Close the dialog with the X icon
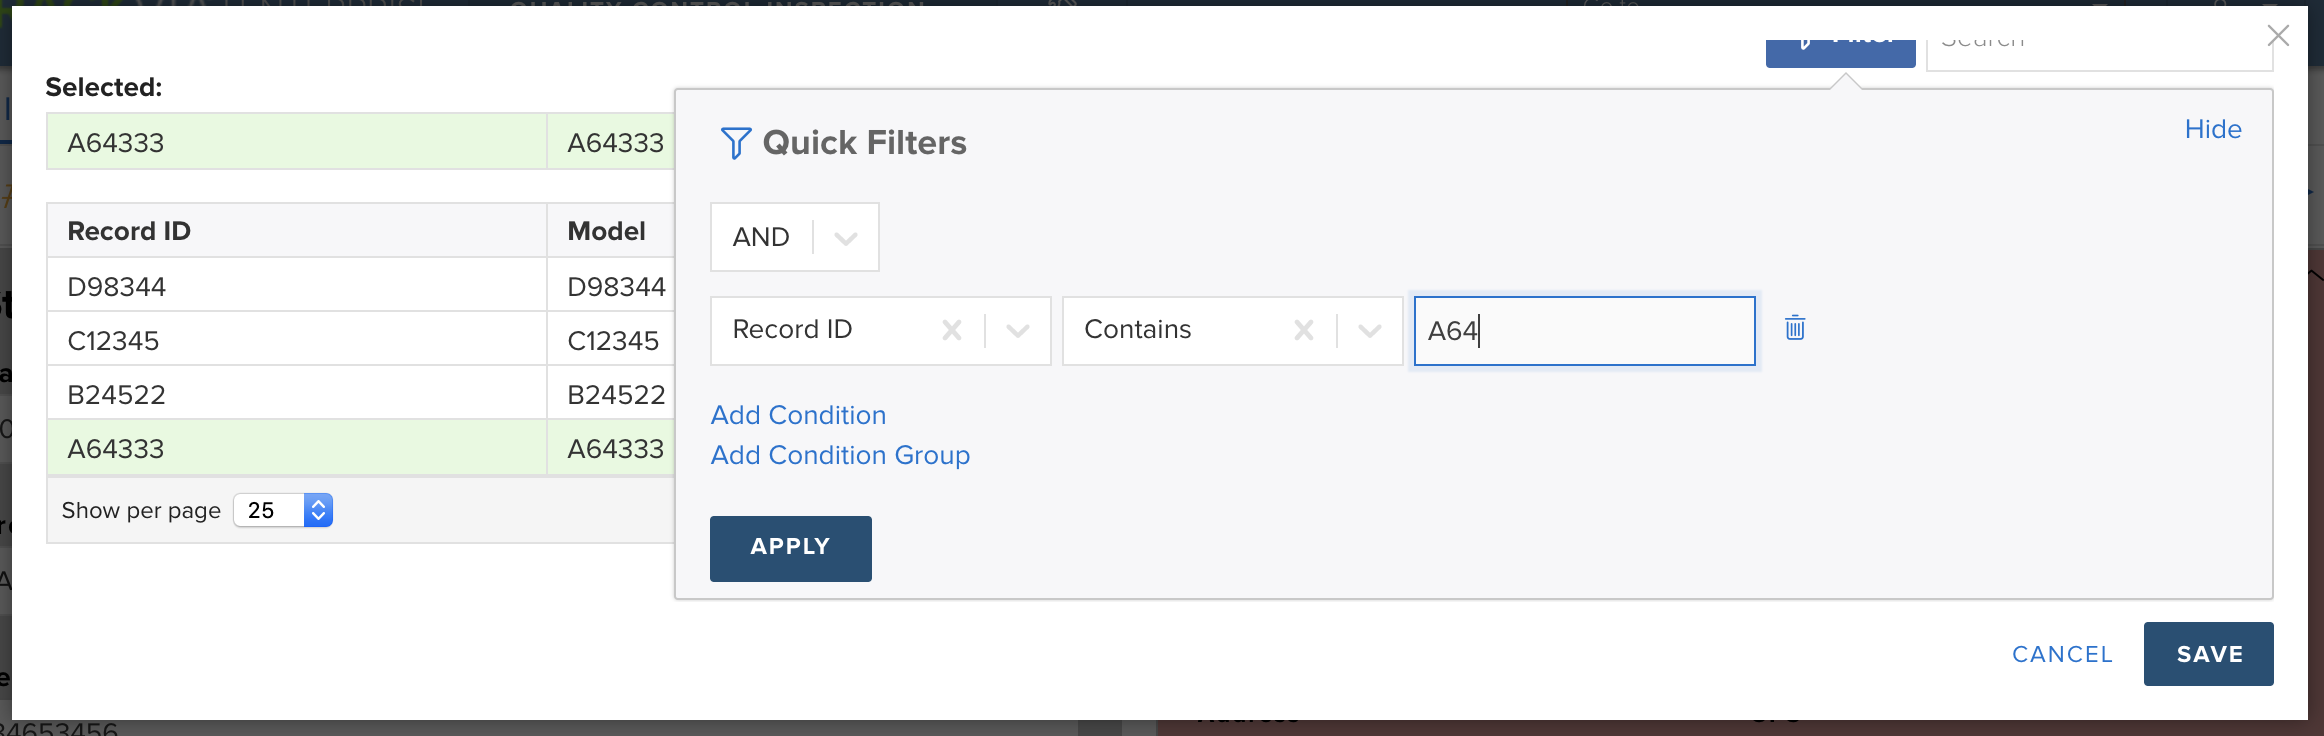 [x=2278, y=36]
